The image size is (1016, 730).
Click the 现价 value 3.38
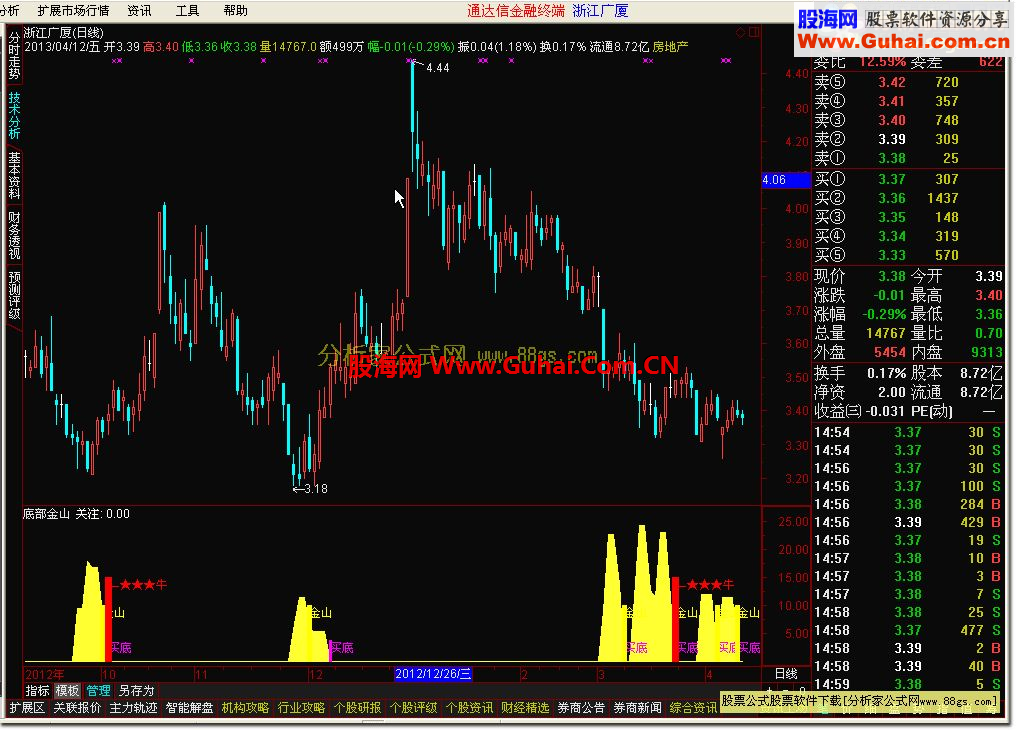pos(892,277)
